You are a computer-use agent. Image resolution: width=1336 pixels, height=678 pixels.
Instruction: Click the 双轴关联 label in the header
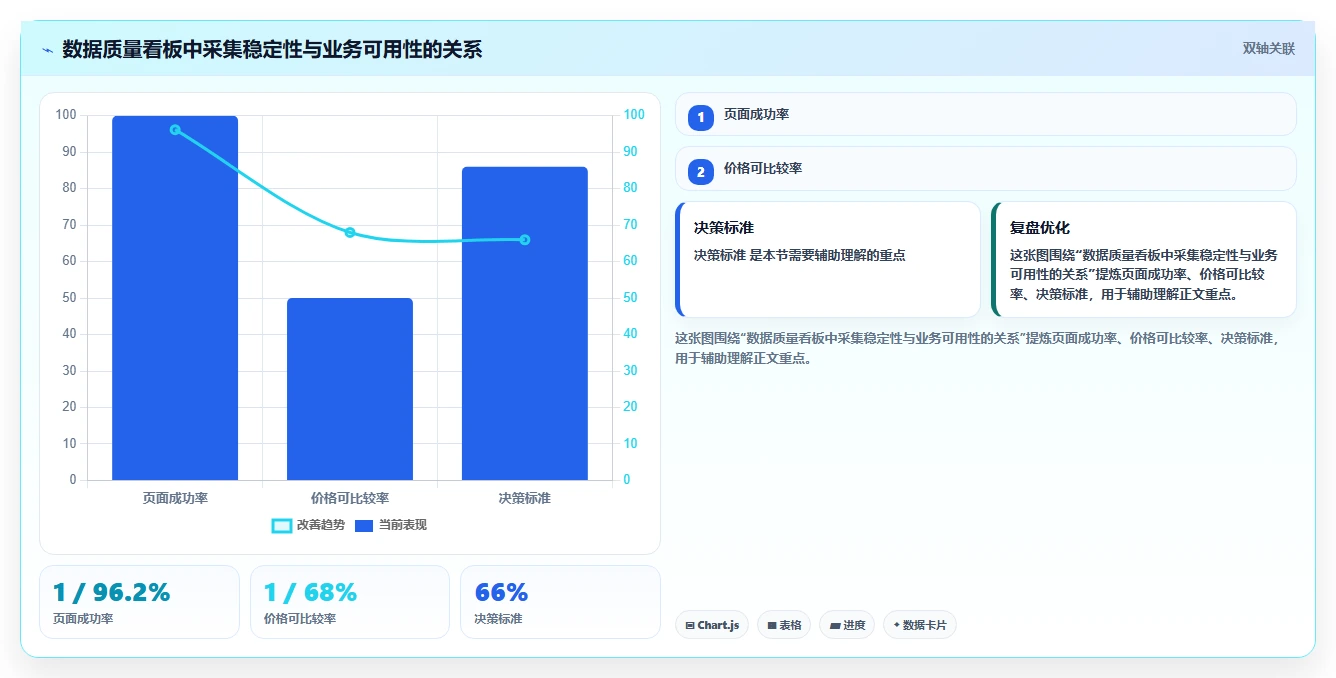(x=1269, y=49)
